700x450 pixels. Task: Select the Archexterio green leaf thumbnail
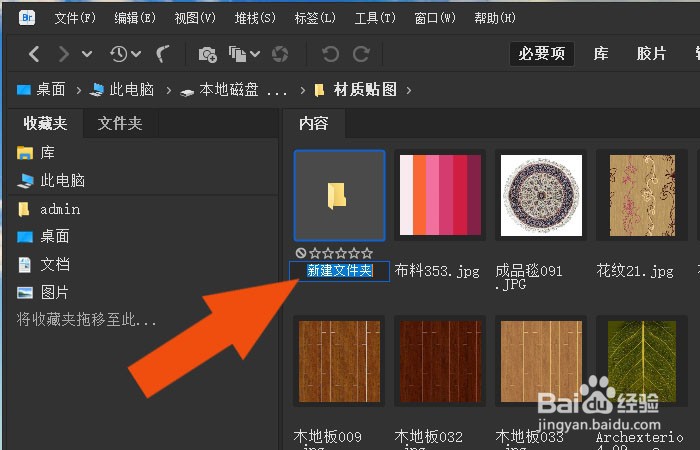[x=642, y=361]
